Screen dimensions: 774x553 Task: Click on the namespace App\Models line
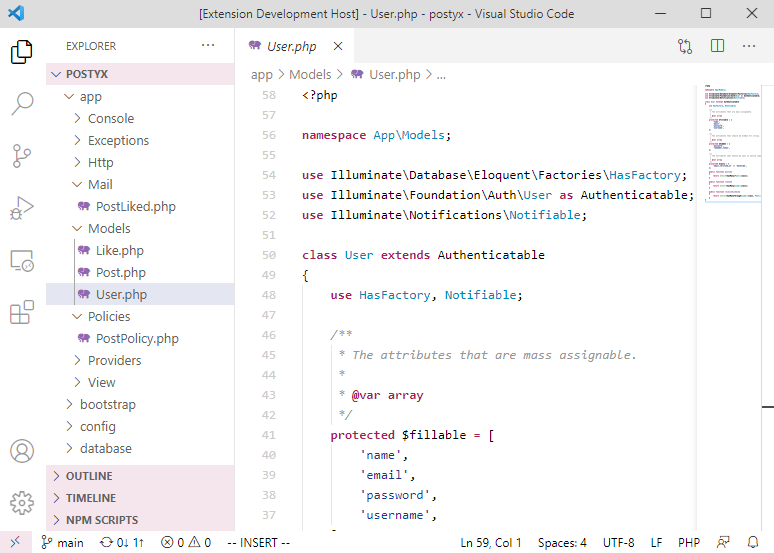tap(376, 135)
